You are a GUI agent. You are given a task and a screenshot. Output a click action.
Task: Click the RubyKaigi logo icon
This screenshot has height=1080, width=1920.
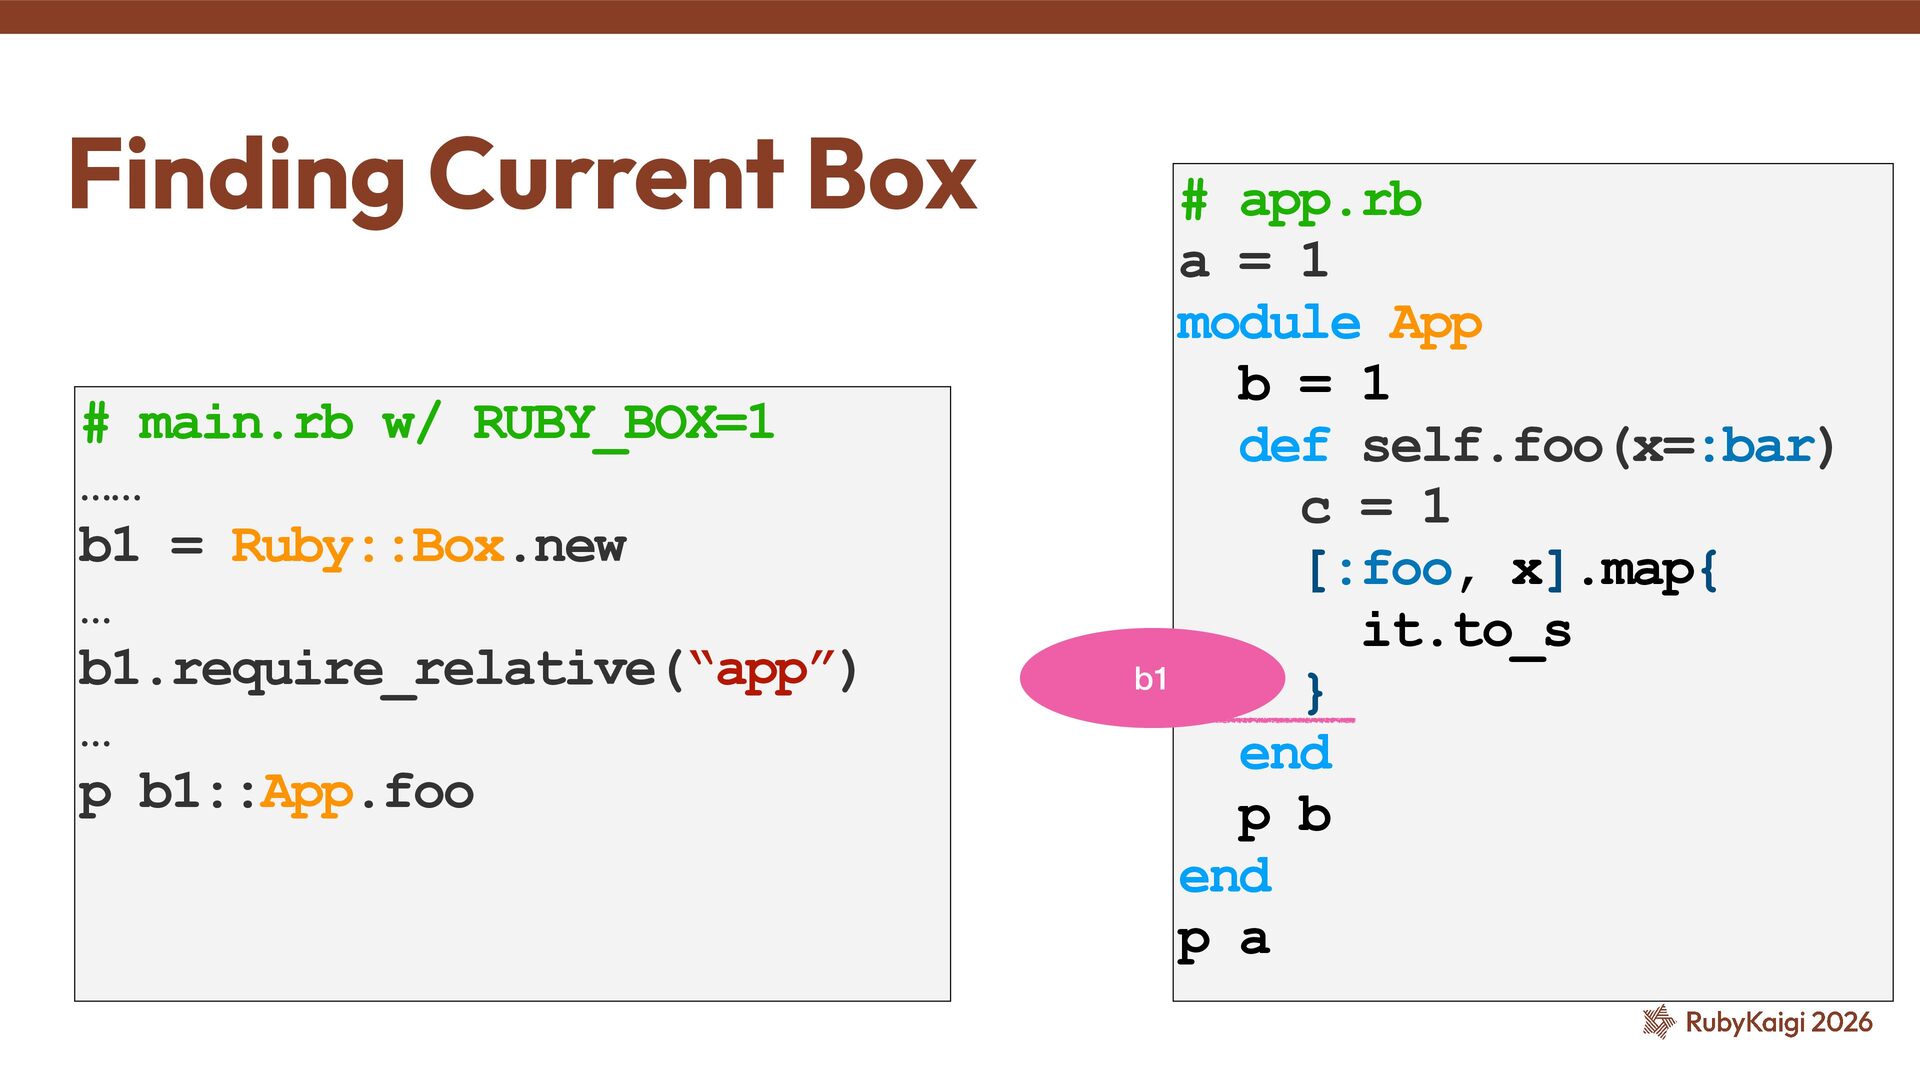[x=1658, y=1022]
